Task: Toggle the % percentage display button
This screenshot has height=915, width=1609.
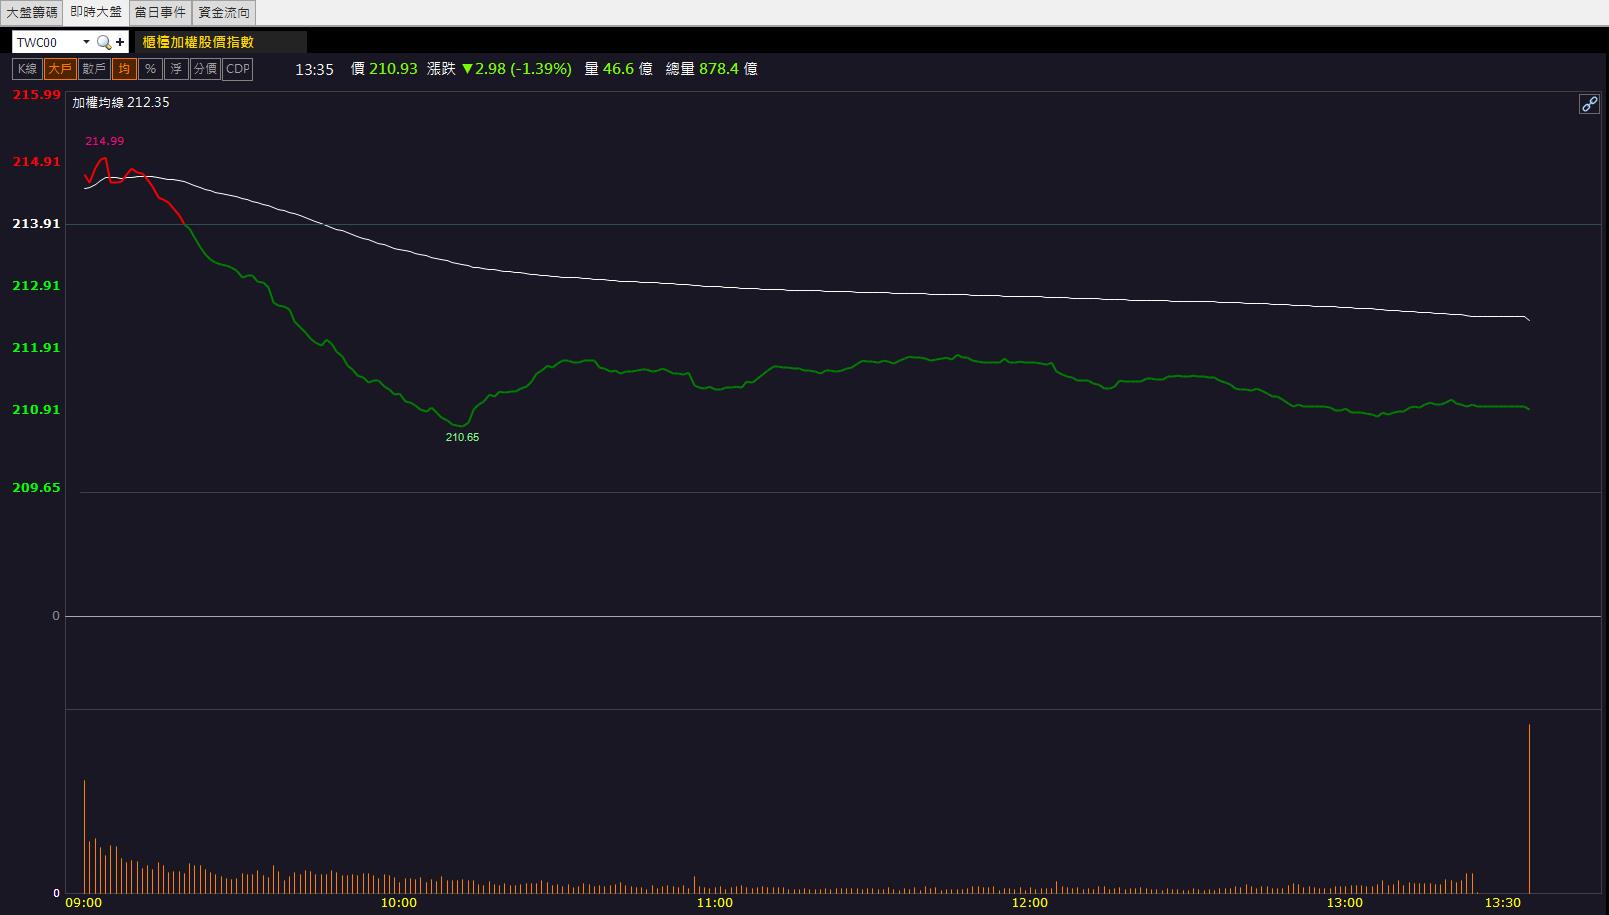Action: pos(150,69)
